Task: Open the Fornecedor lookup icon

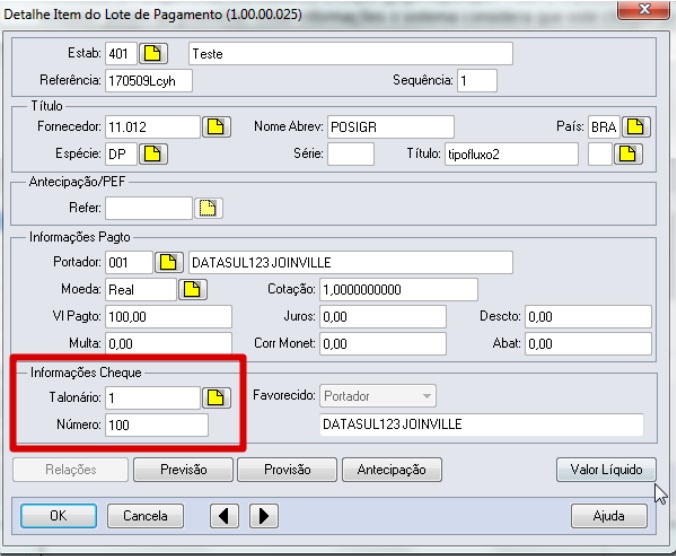Action: tap(216, 127)
